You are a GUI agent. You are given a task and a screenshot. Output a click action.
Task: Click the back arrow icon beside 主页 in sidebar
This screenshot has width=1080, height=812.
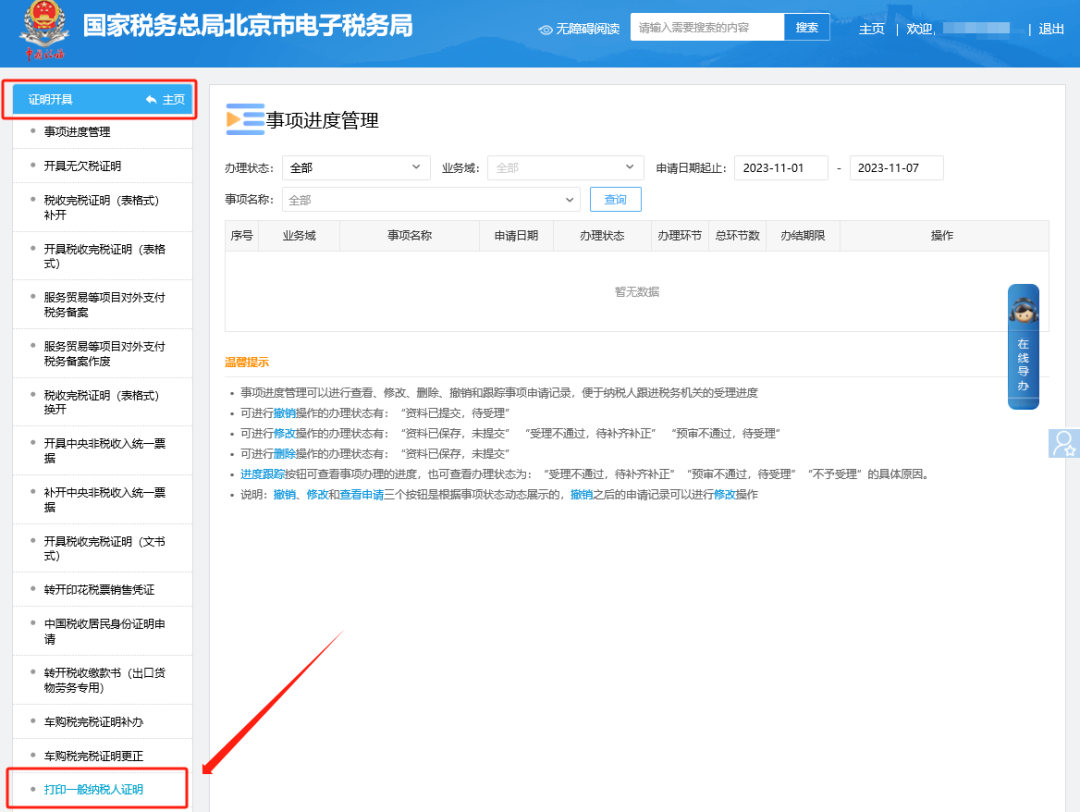pyautogui.click(x=151, y=100)
